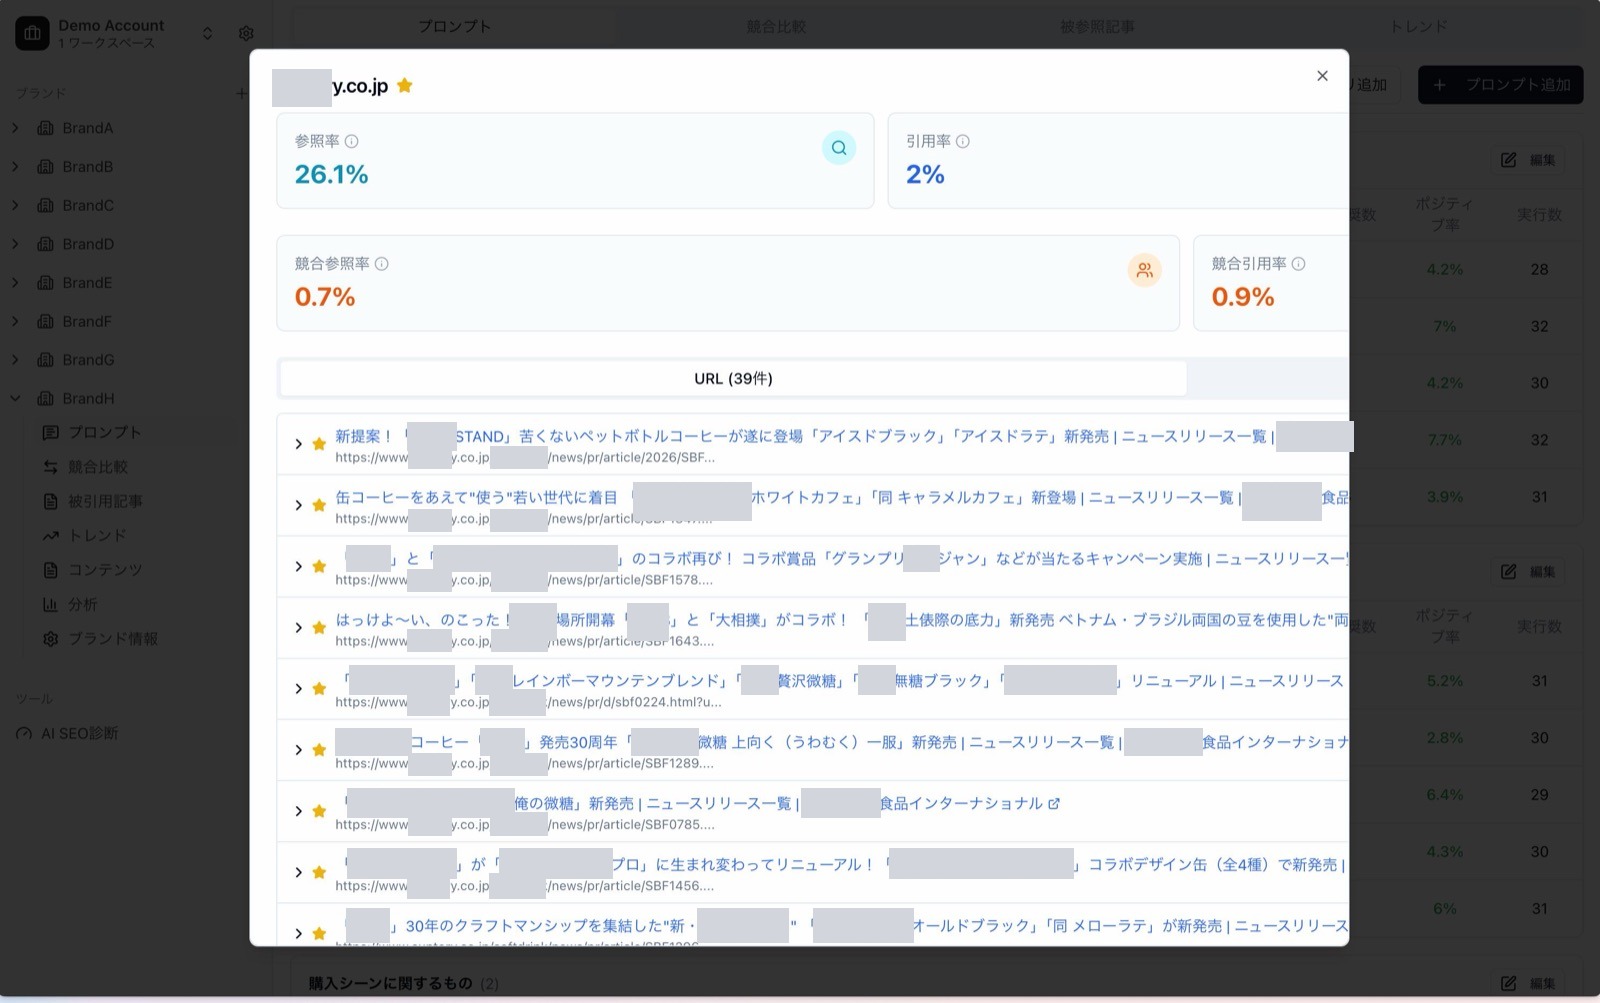The width and height of the screenshot is (1600, 1003).
Task: Open 競合比較 under BrandH
Action: (x=97, y=467)
